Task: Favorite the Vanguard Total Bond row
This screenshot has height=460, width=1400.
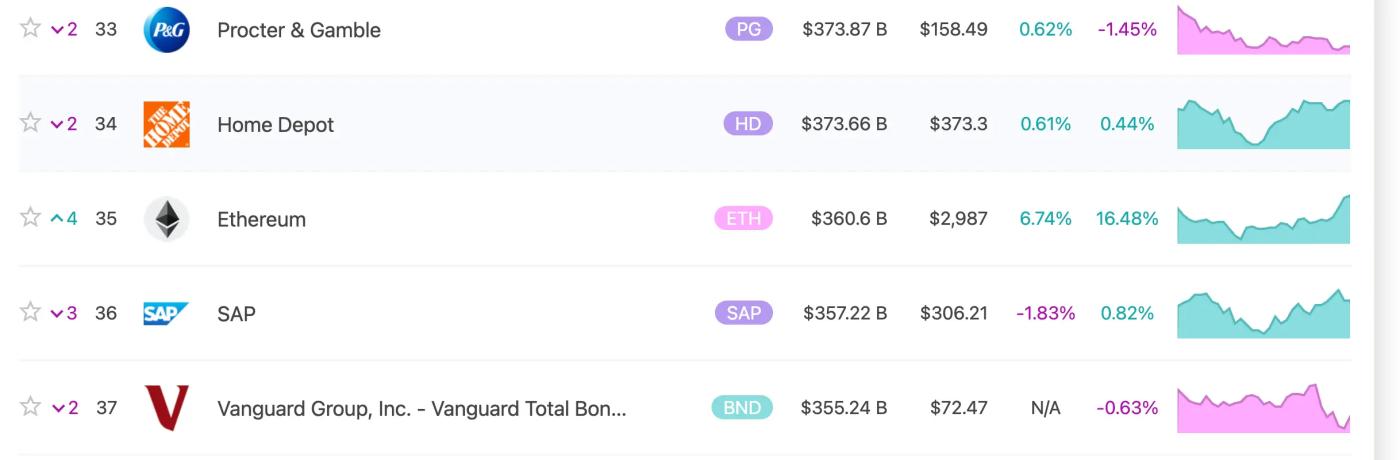Action: coord(31,407)
